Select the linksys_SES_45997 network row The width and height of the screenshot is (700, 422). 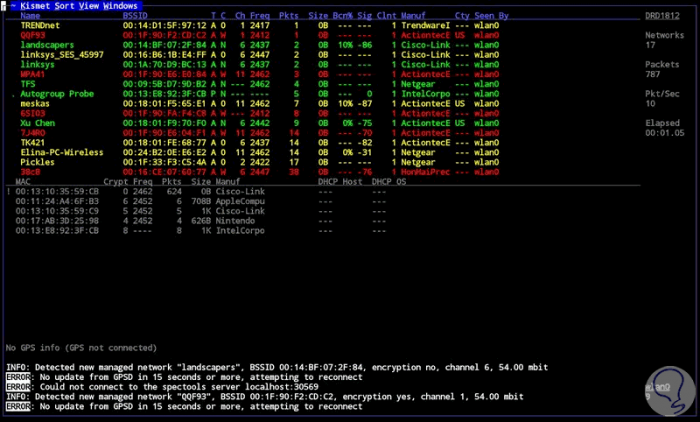tap(259, 55)
